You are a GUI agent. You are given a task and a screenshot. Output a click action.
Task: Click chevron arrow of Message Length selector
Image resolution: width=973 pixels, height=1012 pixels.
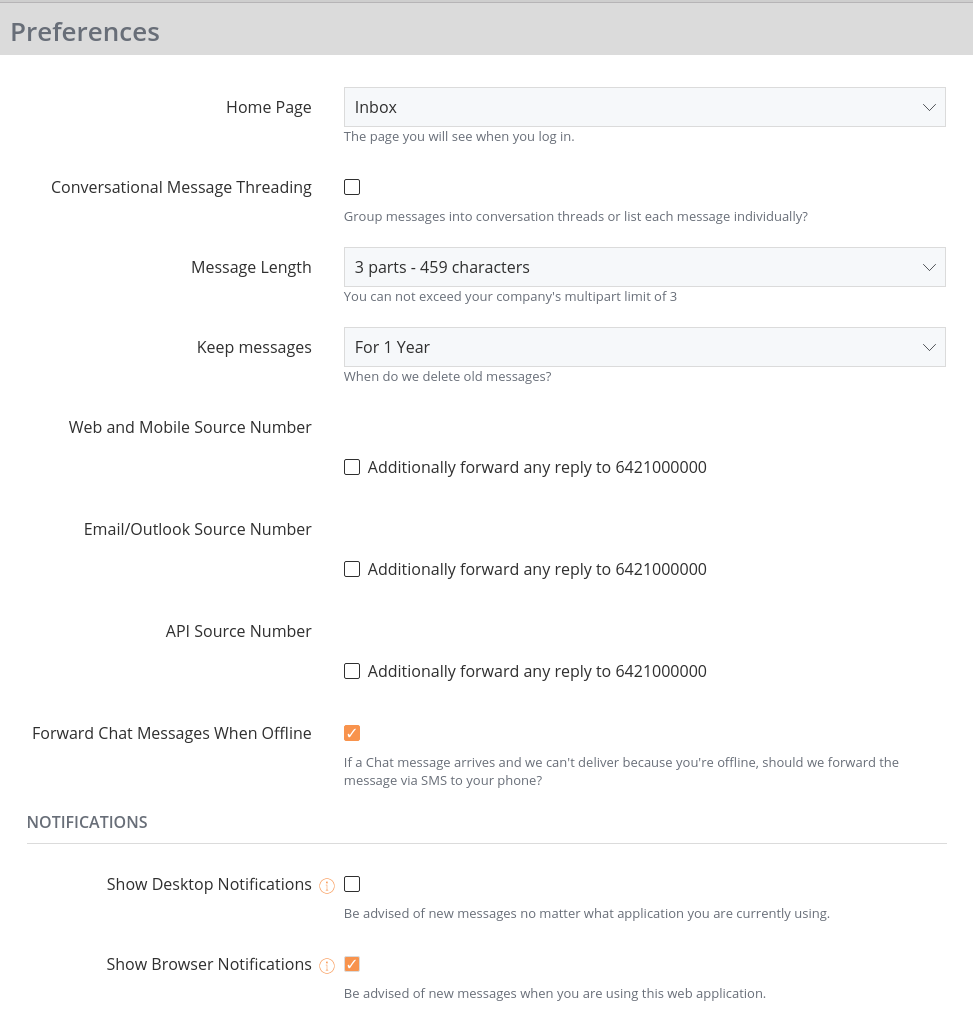pyautogui.click(x=929, y=267)
